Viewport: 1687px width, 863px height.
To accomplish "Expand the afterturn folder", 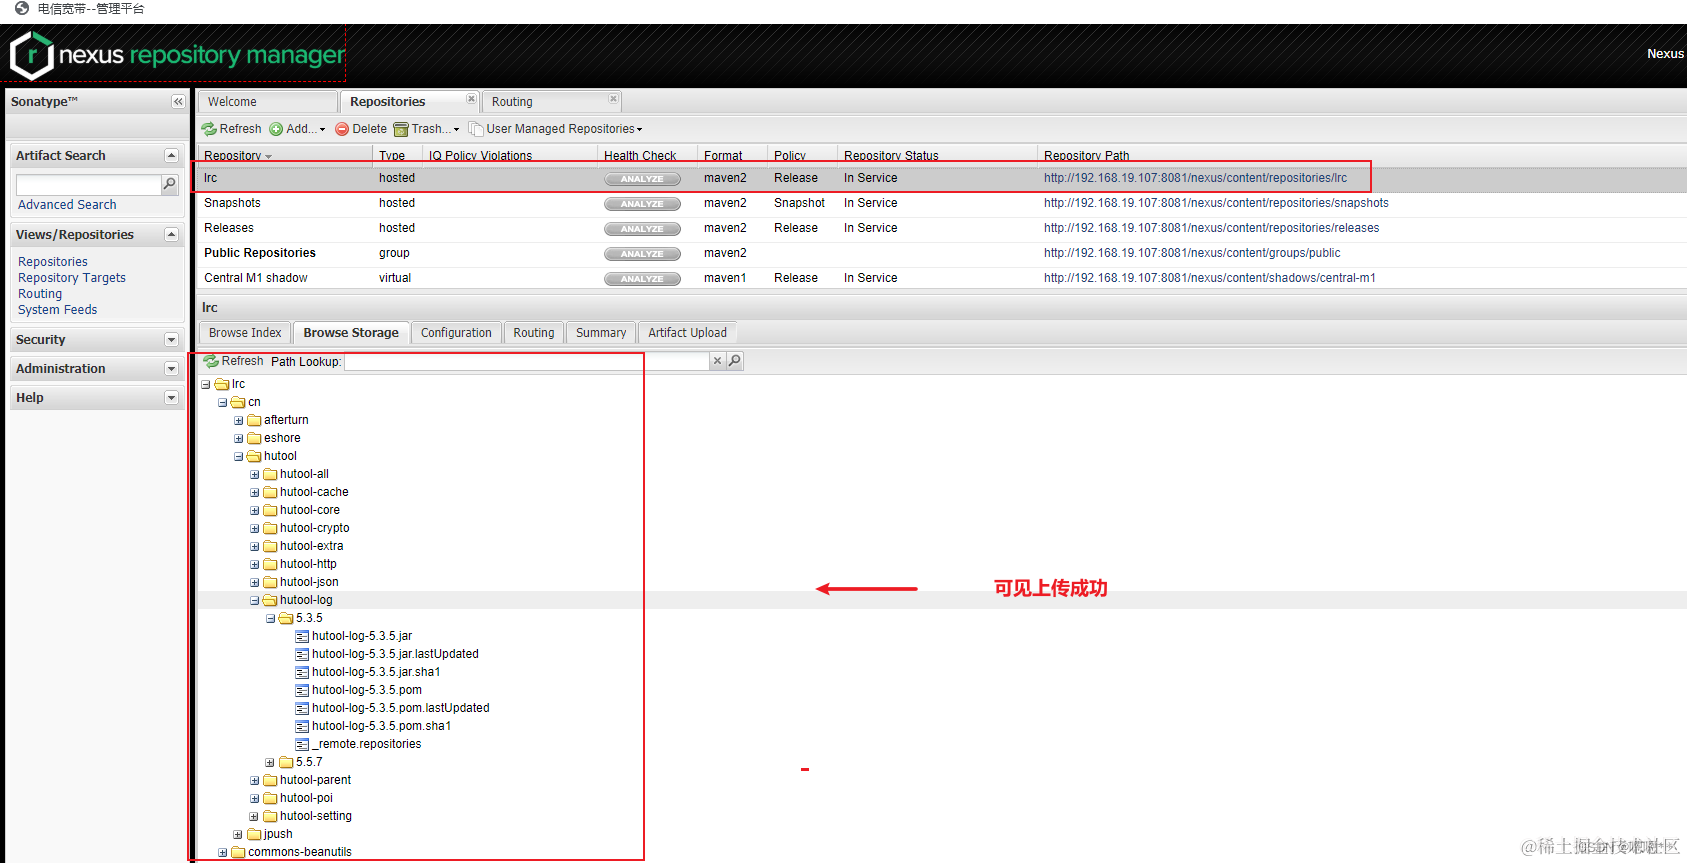I will pyautogui.click(x=239, y=420).
